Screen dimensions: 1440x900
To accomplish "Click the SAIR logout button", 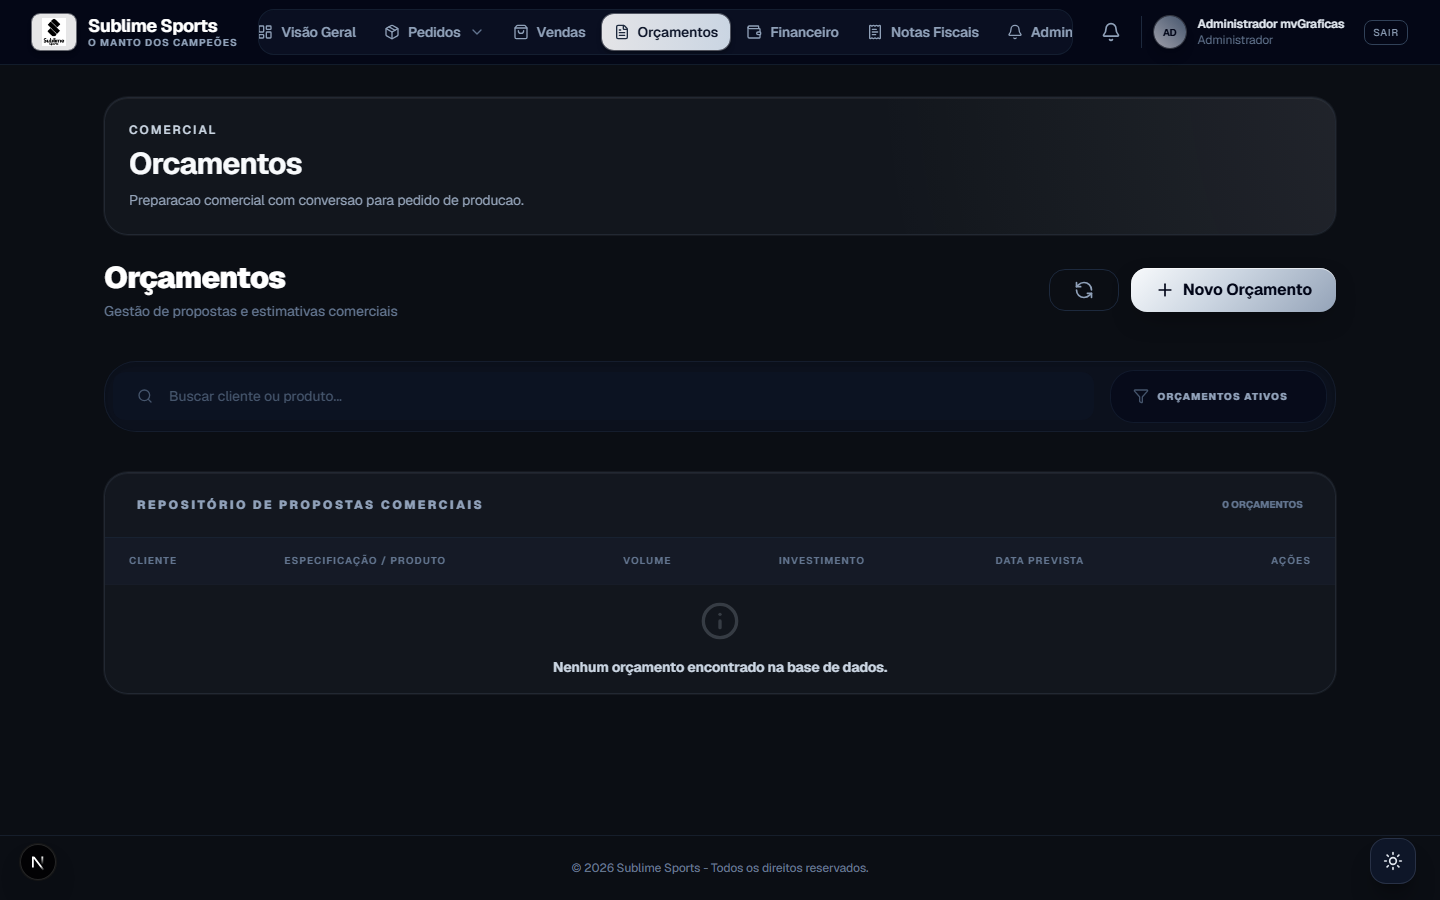I will [1386, 32].
